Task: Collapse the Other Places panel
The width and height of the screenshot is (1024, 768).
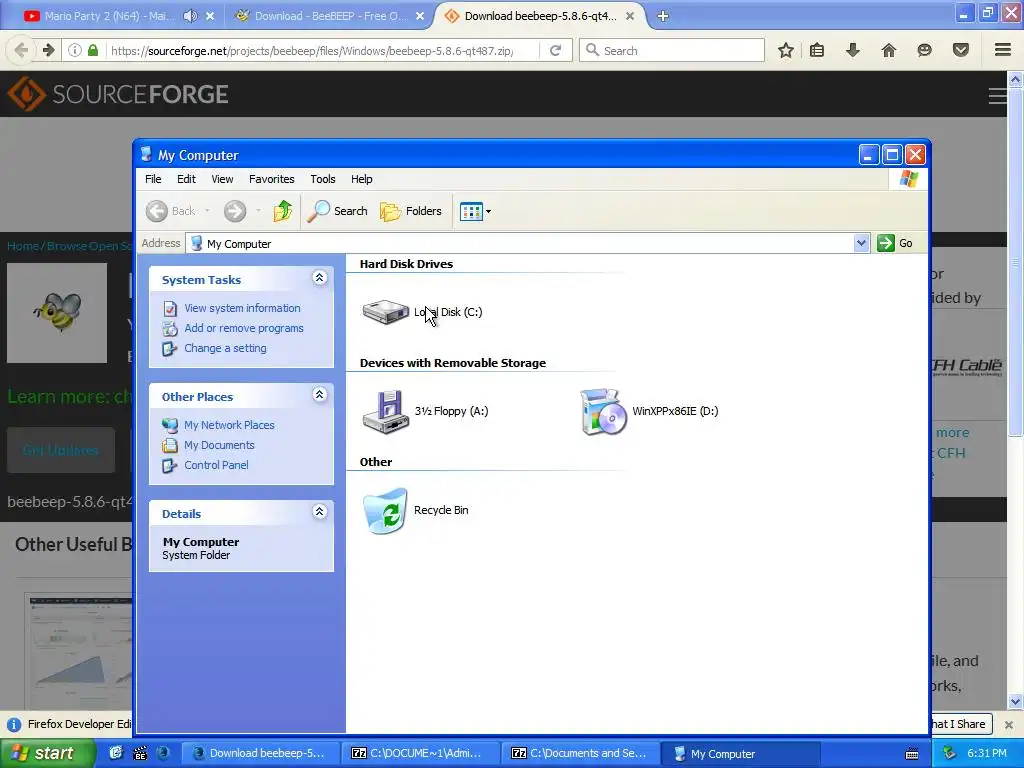Action: (319, 395)
